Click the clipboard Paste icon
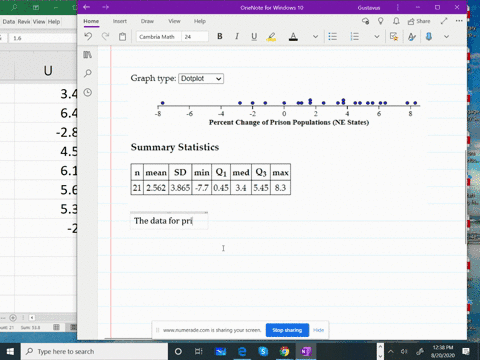480x360 pixels. (x=123, y=36)
